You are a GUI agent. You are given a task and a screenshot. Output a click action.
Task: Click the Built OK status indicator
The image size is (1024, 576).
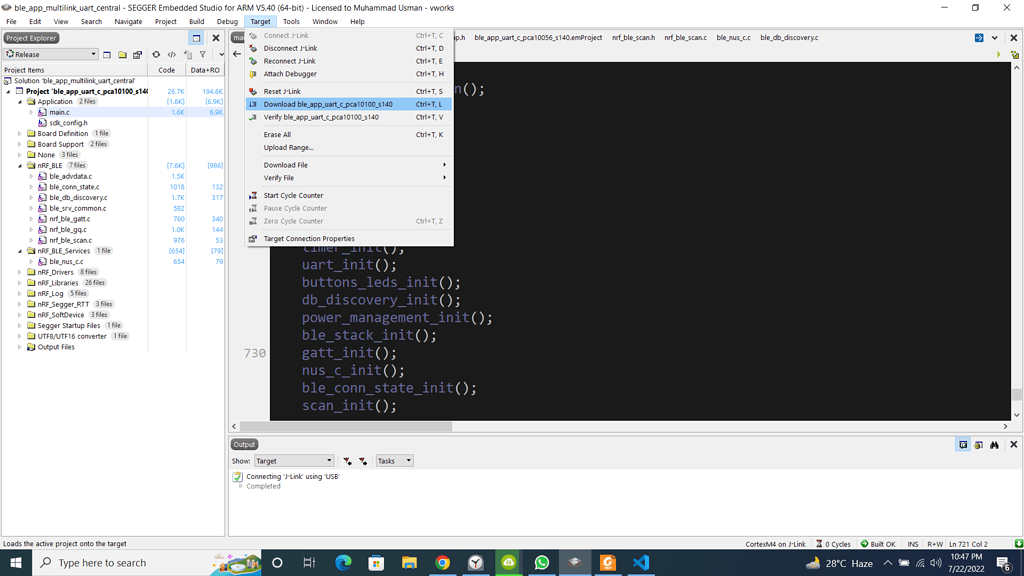click(x=878, y=544)
